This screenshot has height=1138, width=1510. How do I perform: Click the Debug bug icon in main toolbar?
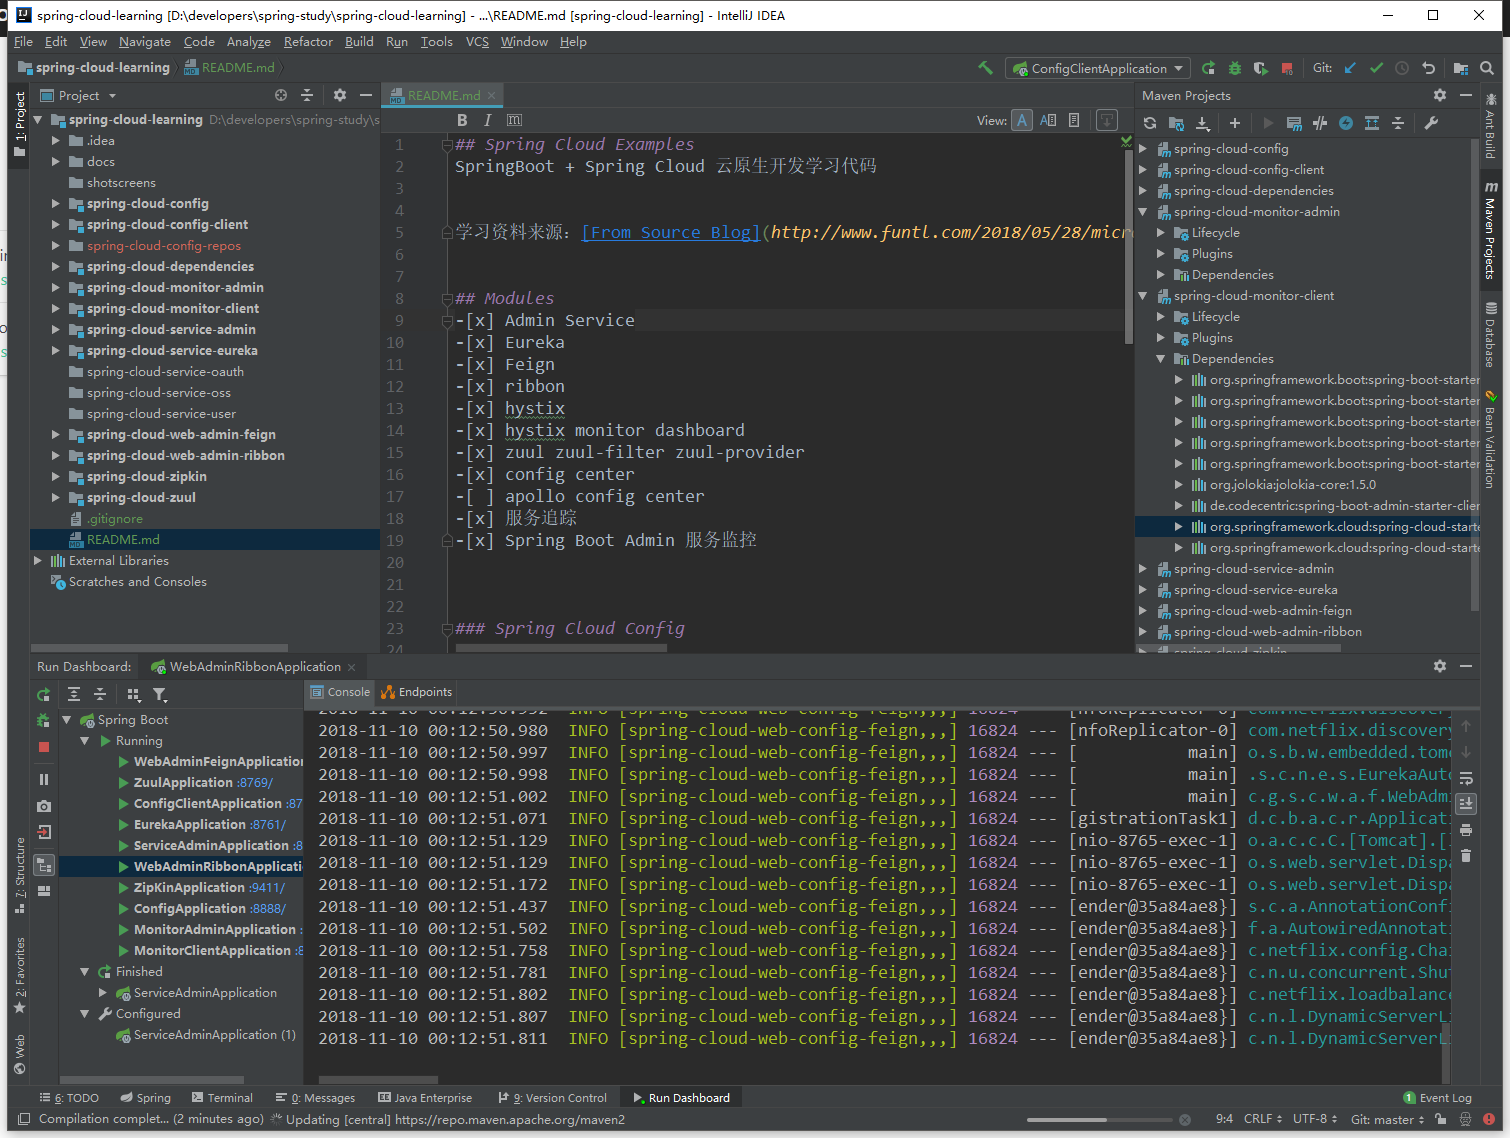pyautogui.click(x=1235, y=68)
